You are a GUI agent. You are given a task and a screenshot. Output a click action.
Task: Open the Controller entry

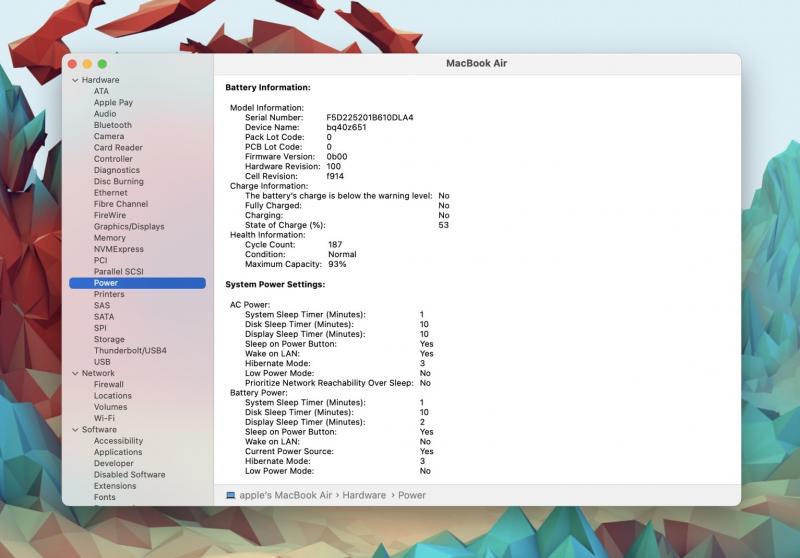(113, 159)
